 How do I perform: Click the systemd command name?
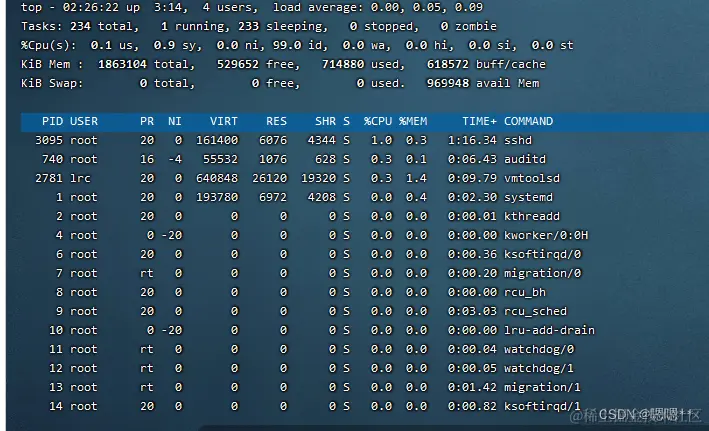click(x=528, y=197)
